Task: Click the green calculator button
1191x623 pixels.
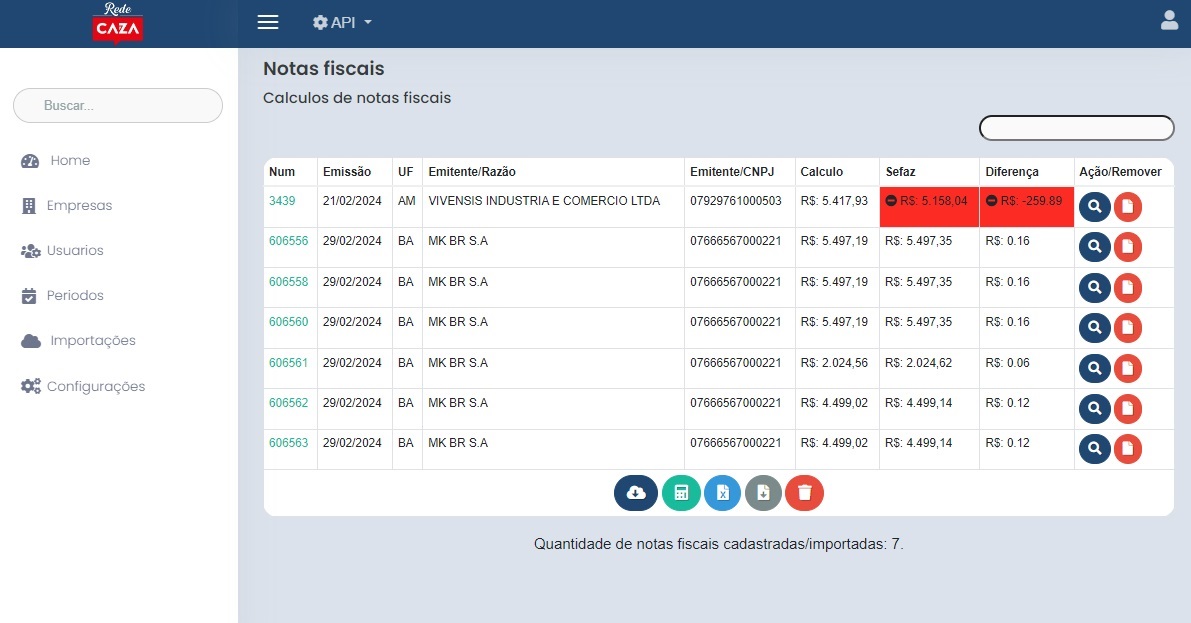Action: click(x=681, y=493)
